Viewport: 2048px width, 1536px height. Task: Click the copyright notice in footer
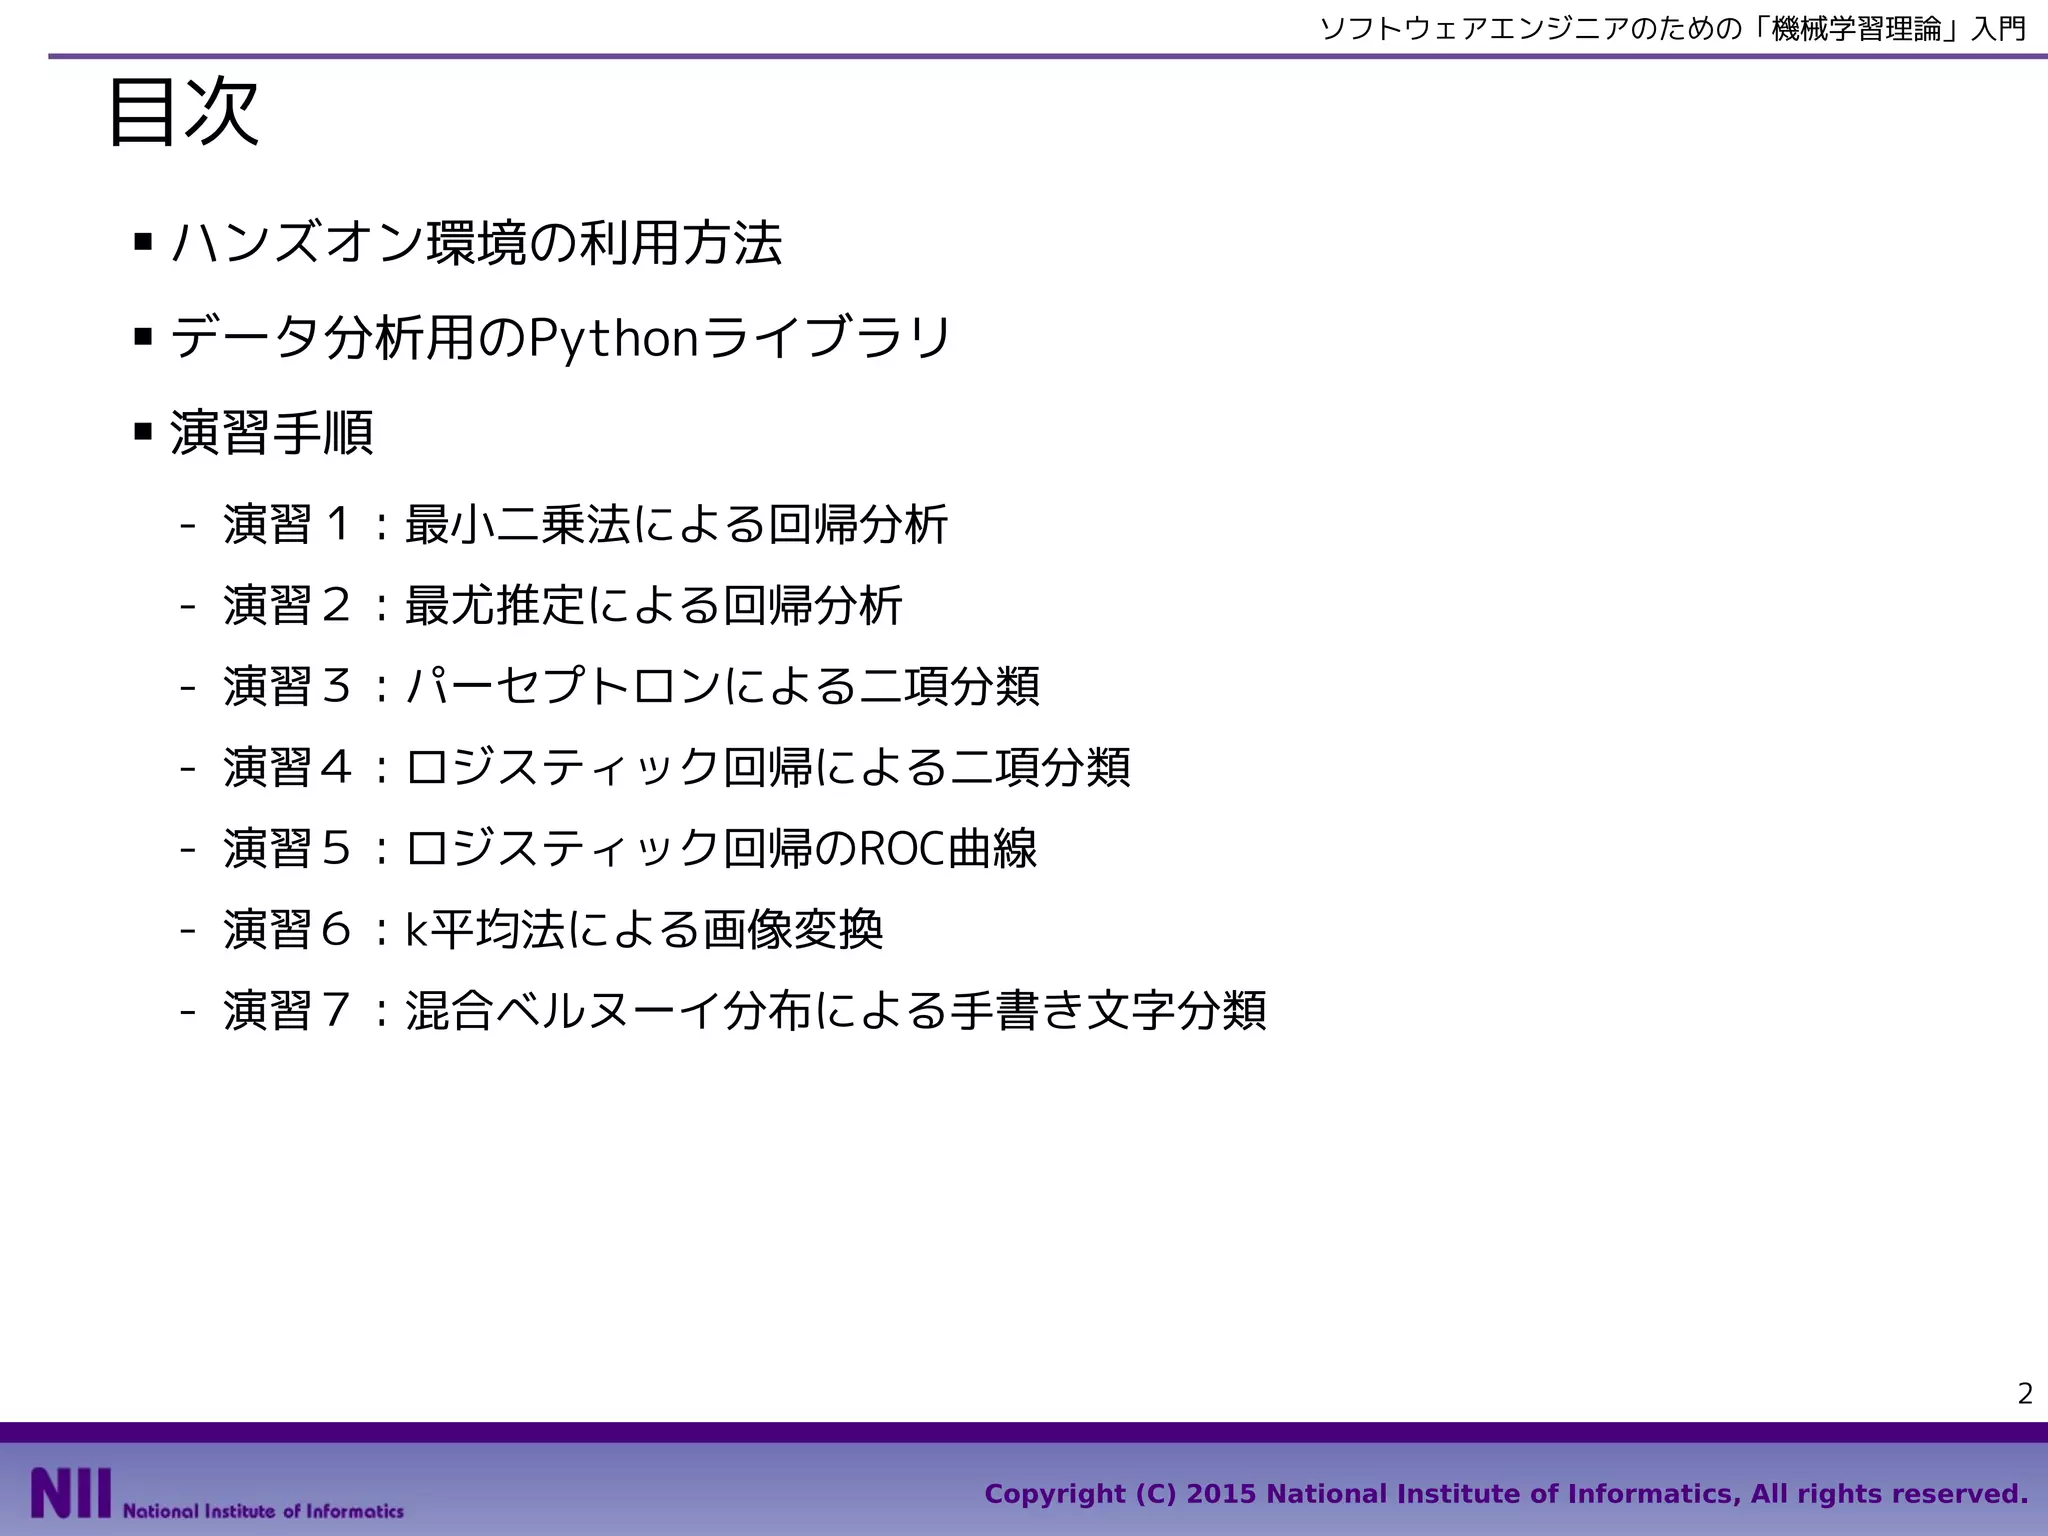pyautogui.click(x=1506, y=1494)
